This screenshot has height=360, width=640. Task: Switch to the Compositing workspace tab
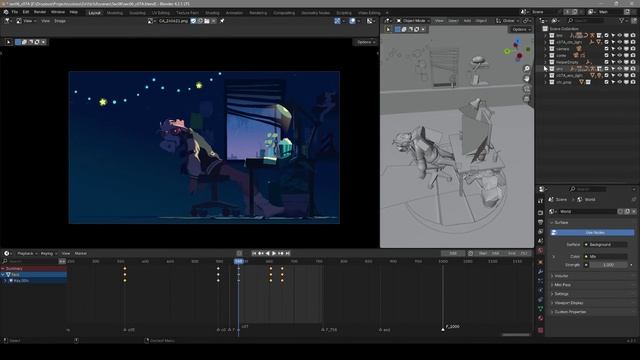284,13
